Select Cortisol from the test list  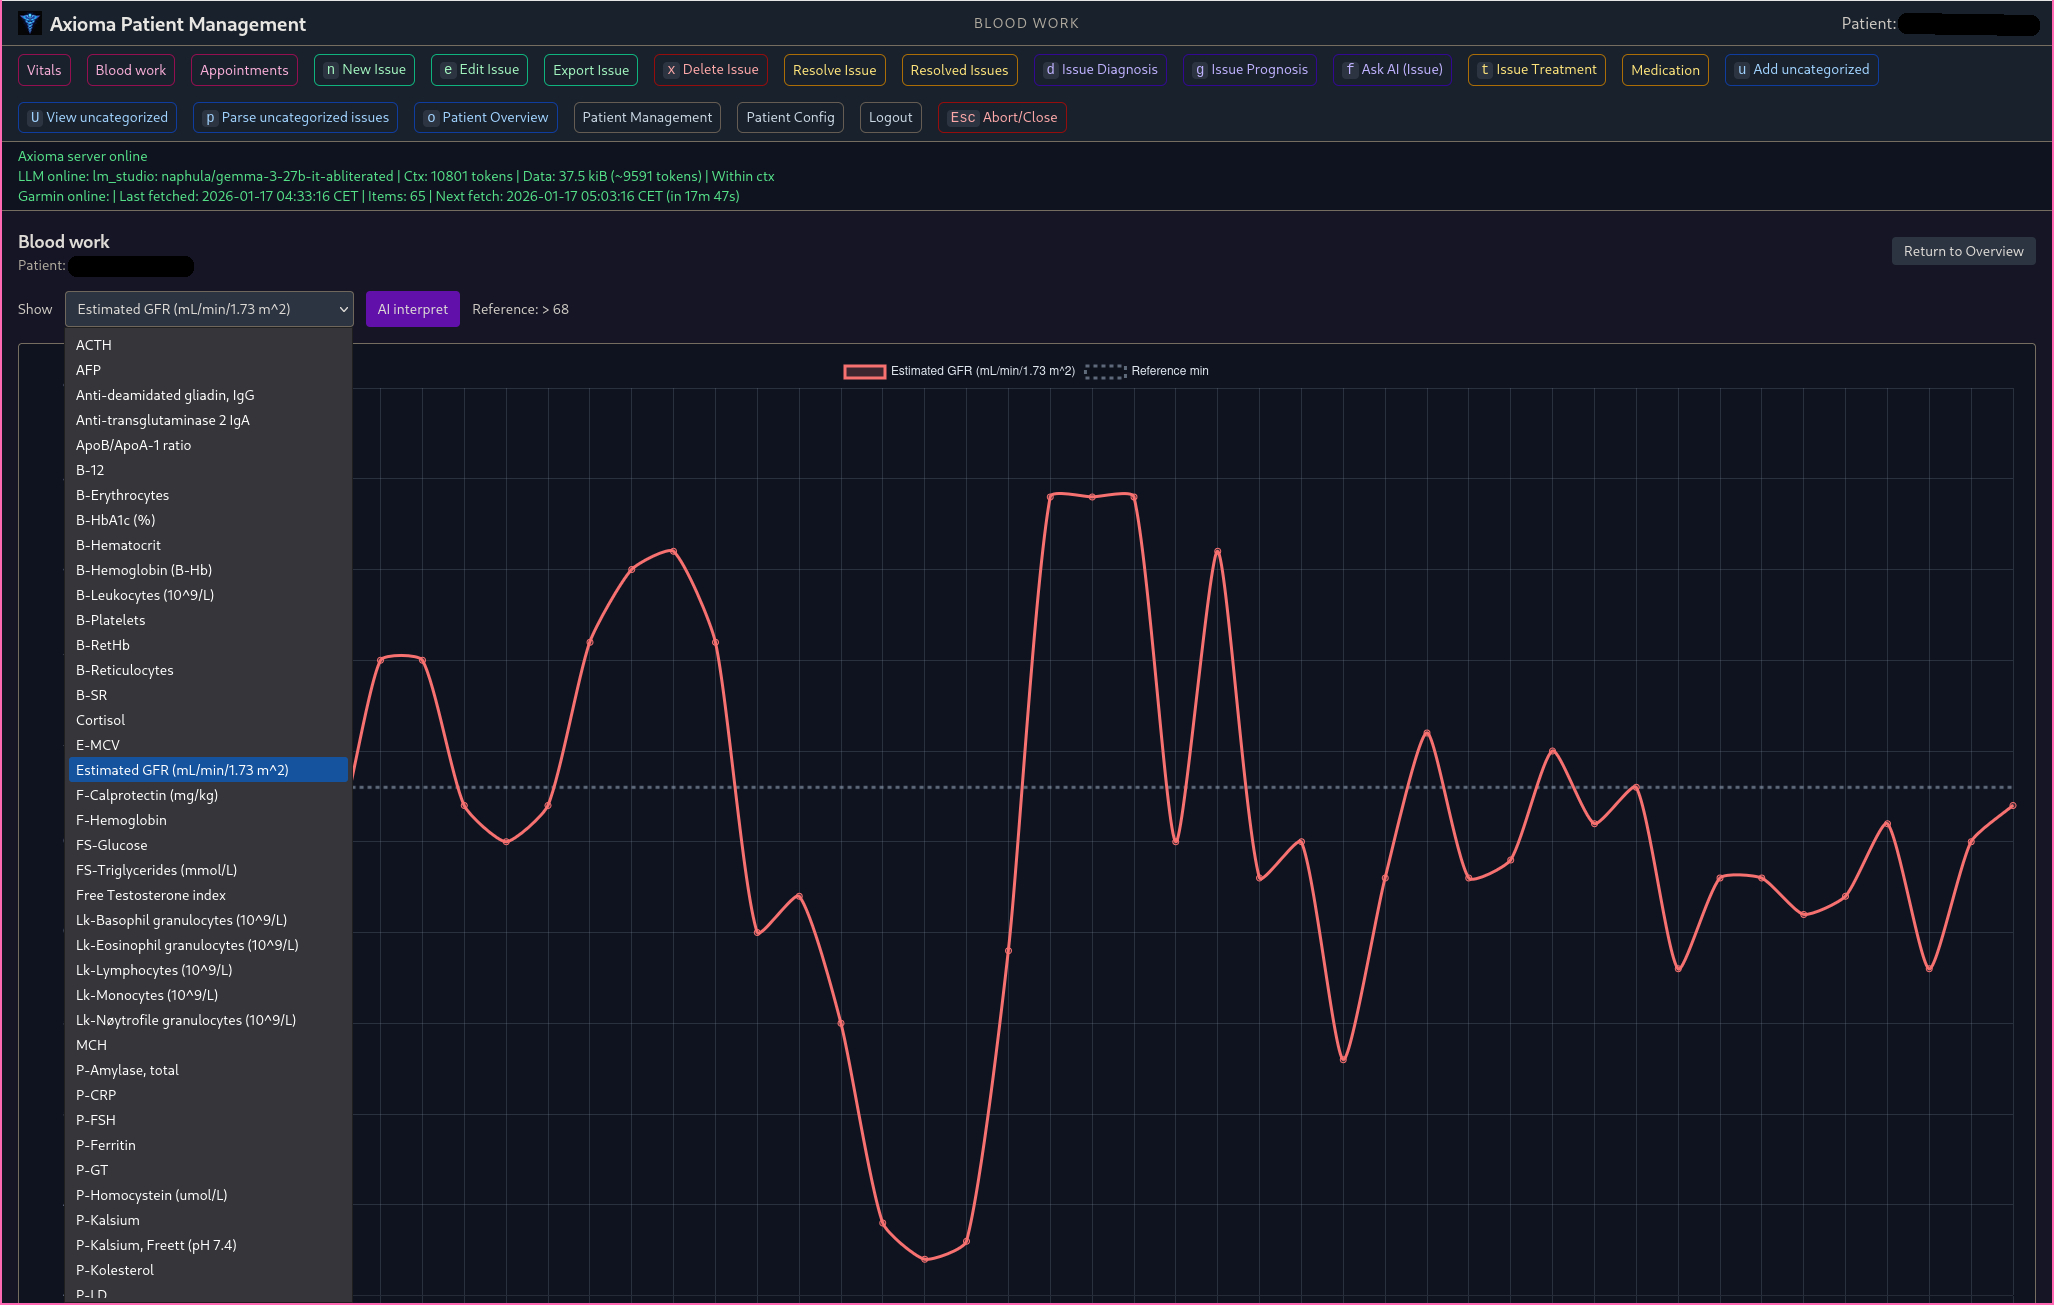coord(100,720)
